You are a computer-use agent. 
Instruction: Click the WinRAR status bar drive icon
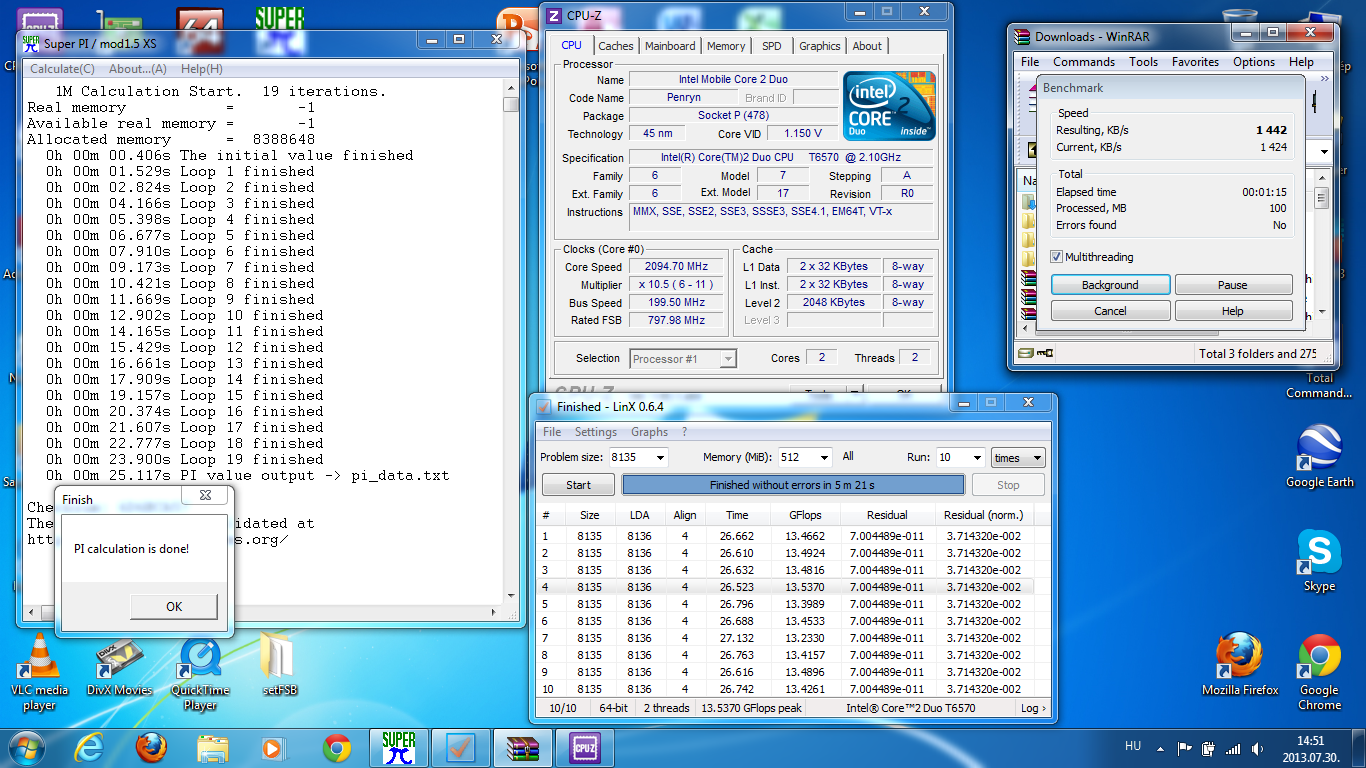[x=1025, y=353]
